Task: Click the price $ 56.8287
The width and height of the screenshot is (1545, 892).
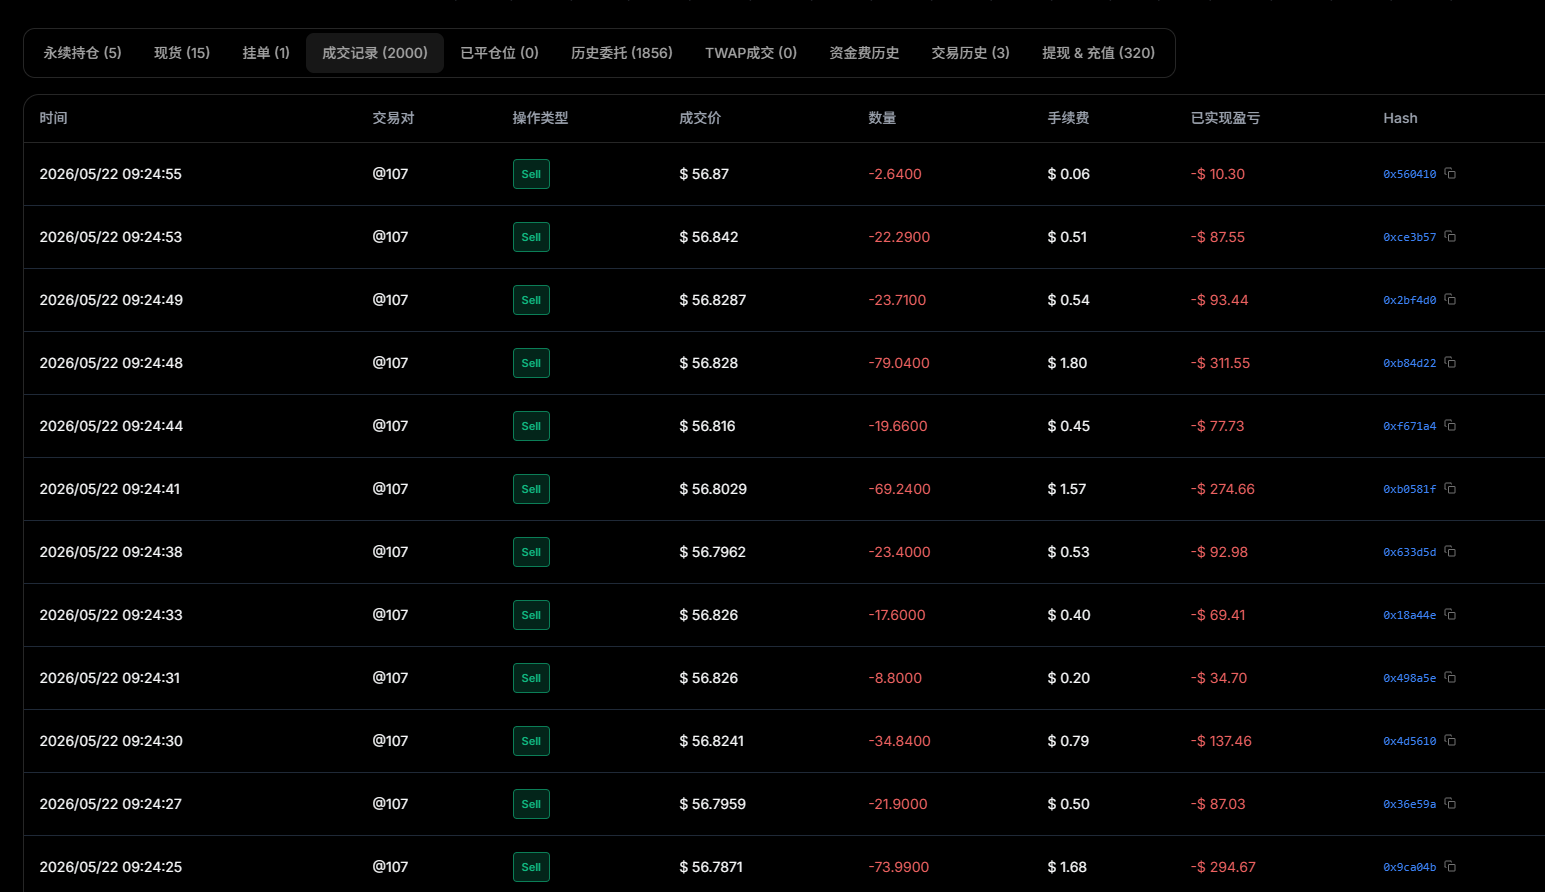Action: (712, 300)
